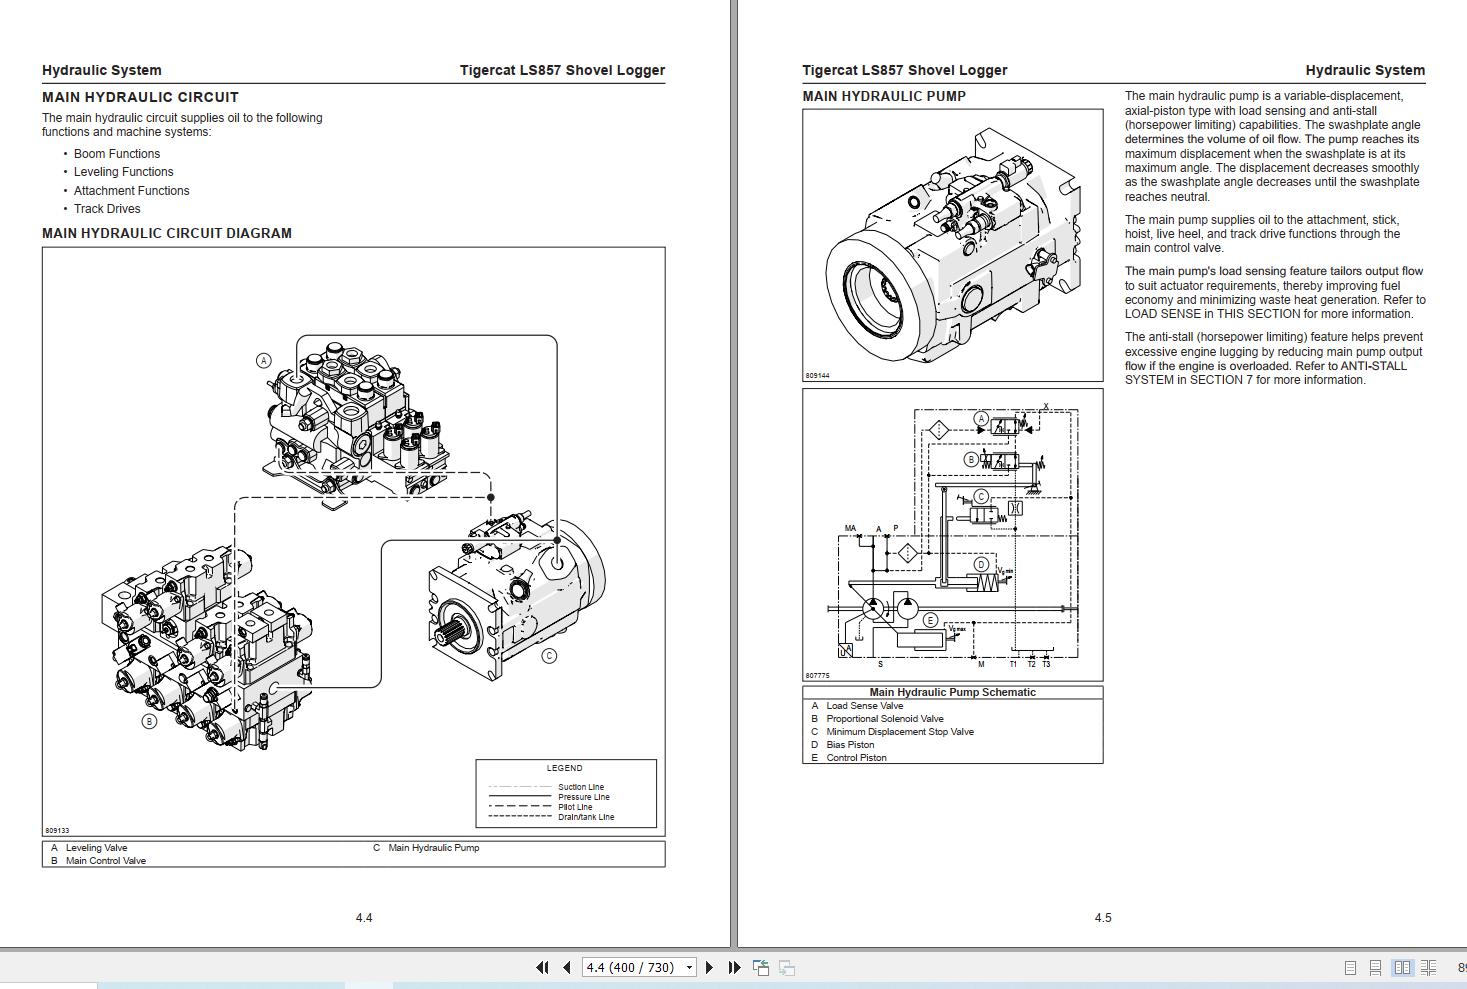
Task: Click the navigate-forward history icon
Action: [x=787, y=968]
